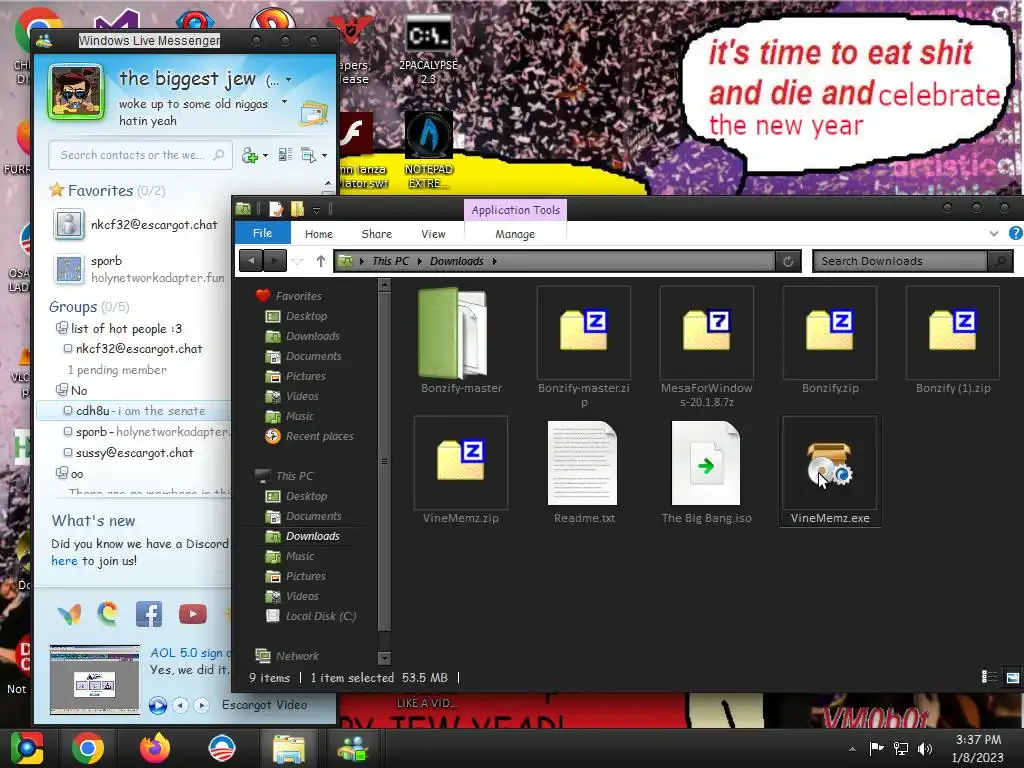This screenshot has height=768, width=1024.
Task: Open Quick Access Toolbar customize dropdown
Action: 316,210
